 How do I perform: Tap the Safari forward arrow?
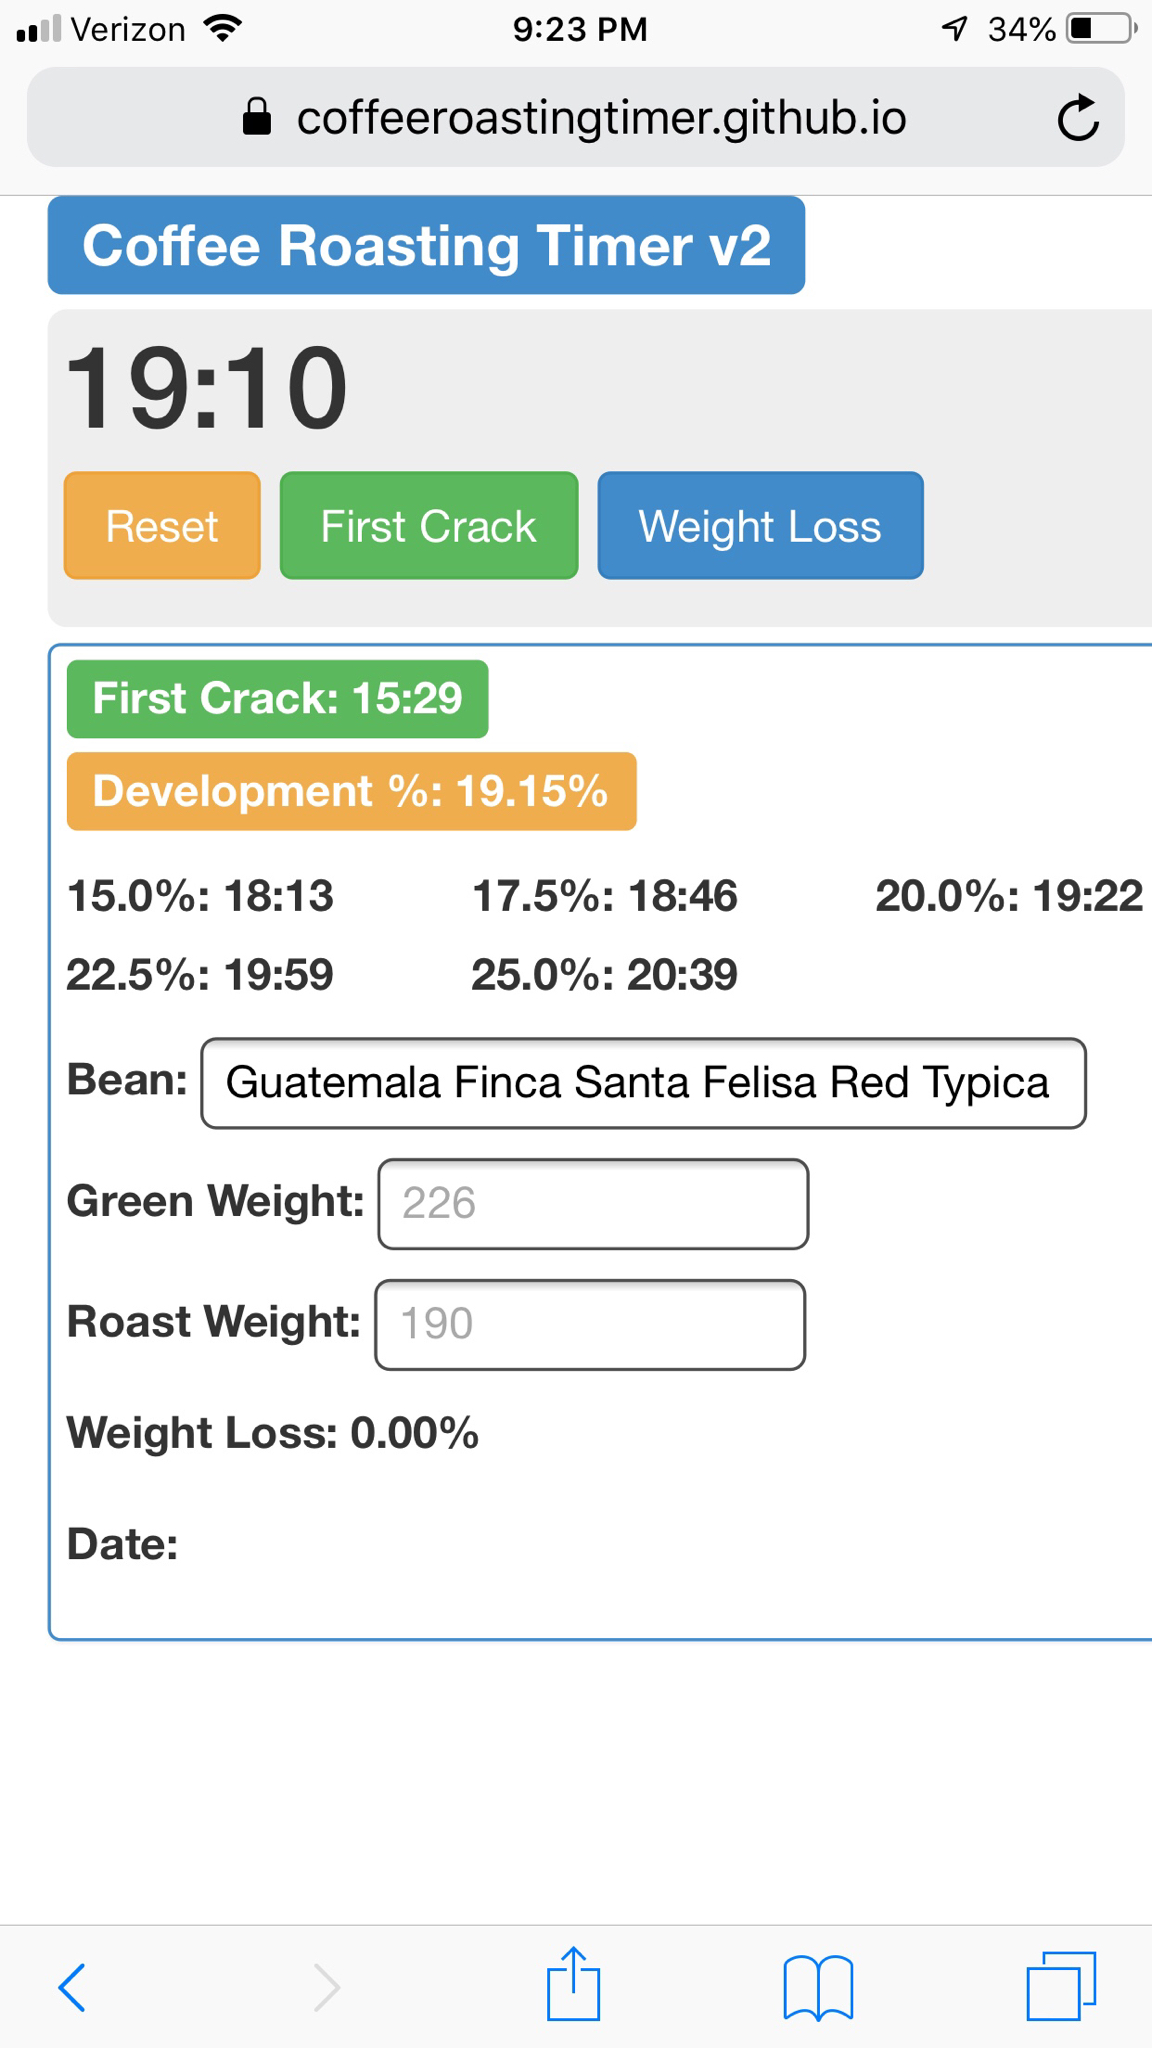(326, 1986)
